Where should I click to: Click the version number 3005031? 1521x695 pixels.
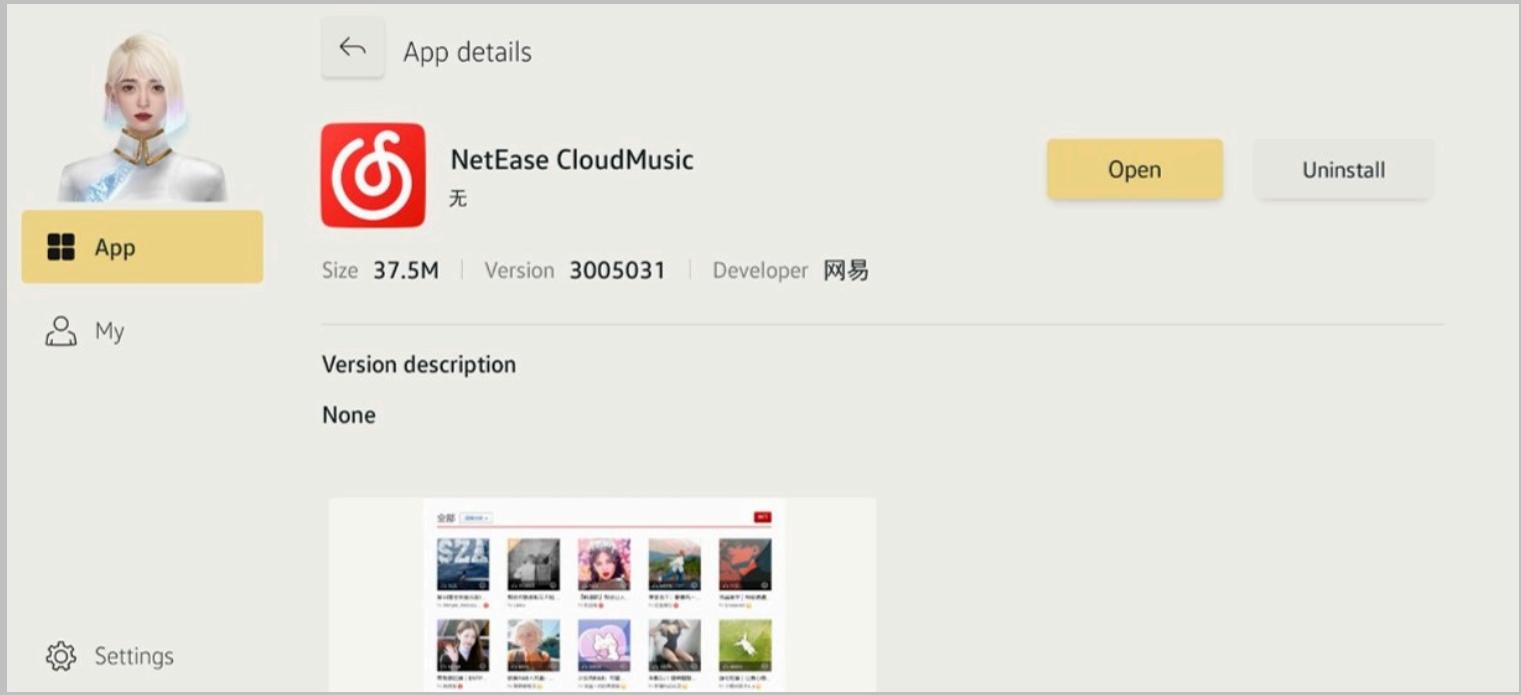(x=617, y=270)
